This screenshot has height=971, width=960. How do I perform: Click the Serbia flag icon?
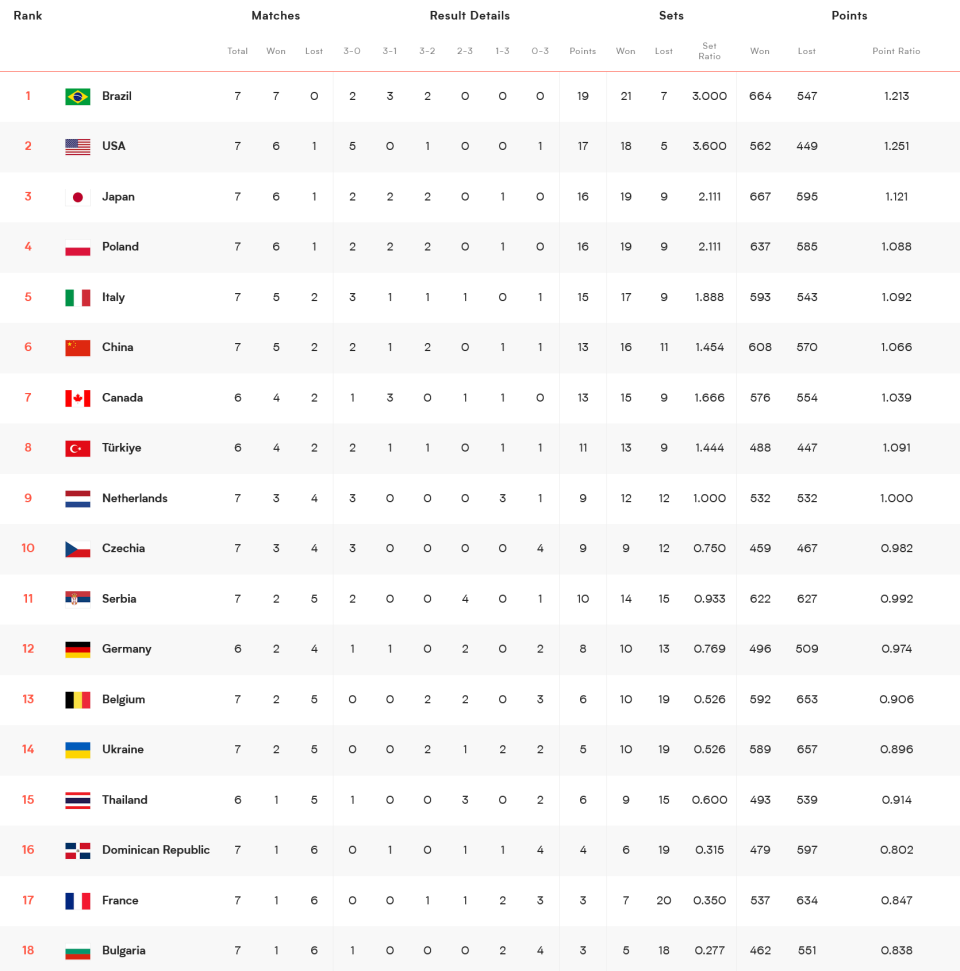pos(77,599)
